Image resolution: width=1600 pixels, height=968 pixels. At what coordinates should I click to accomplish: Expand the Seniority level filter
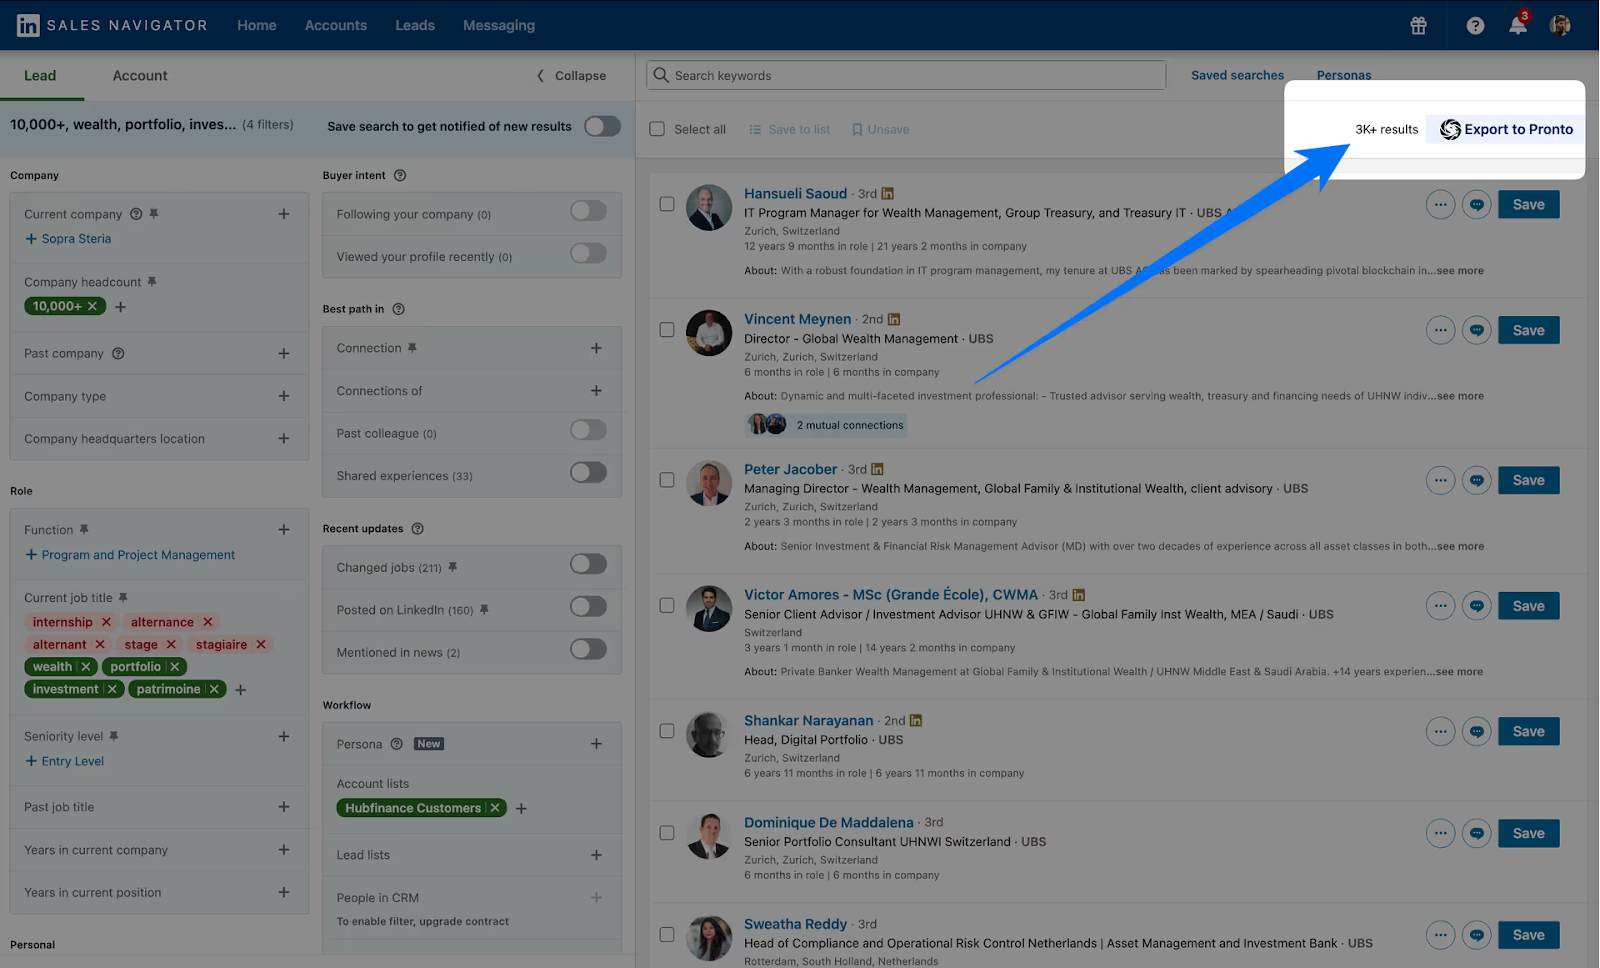pyautogui.click(x=284, y=737)
